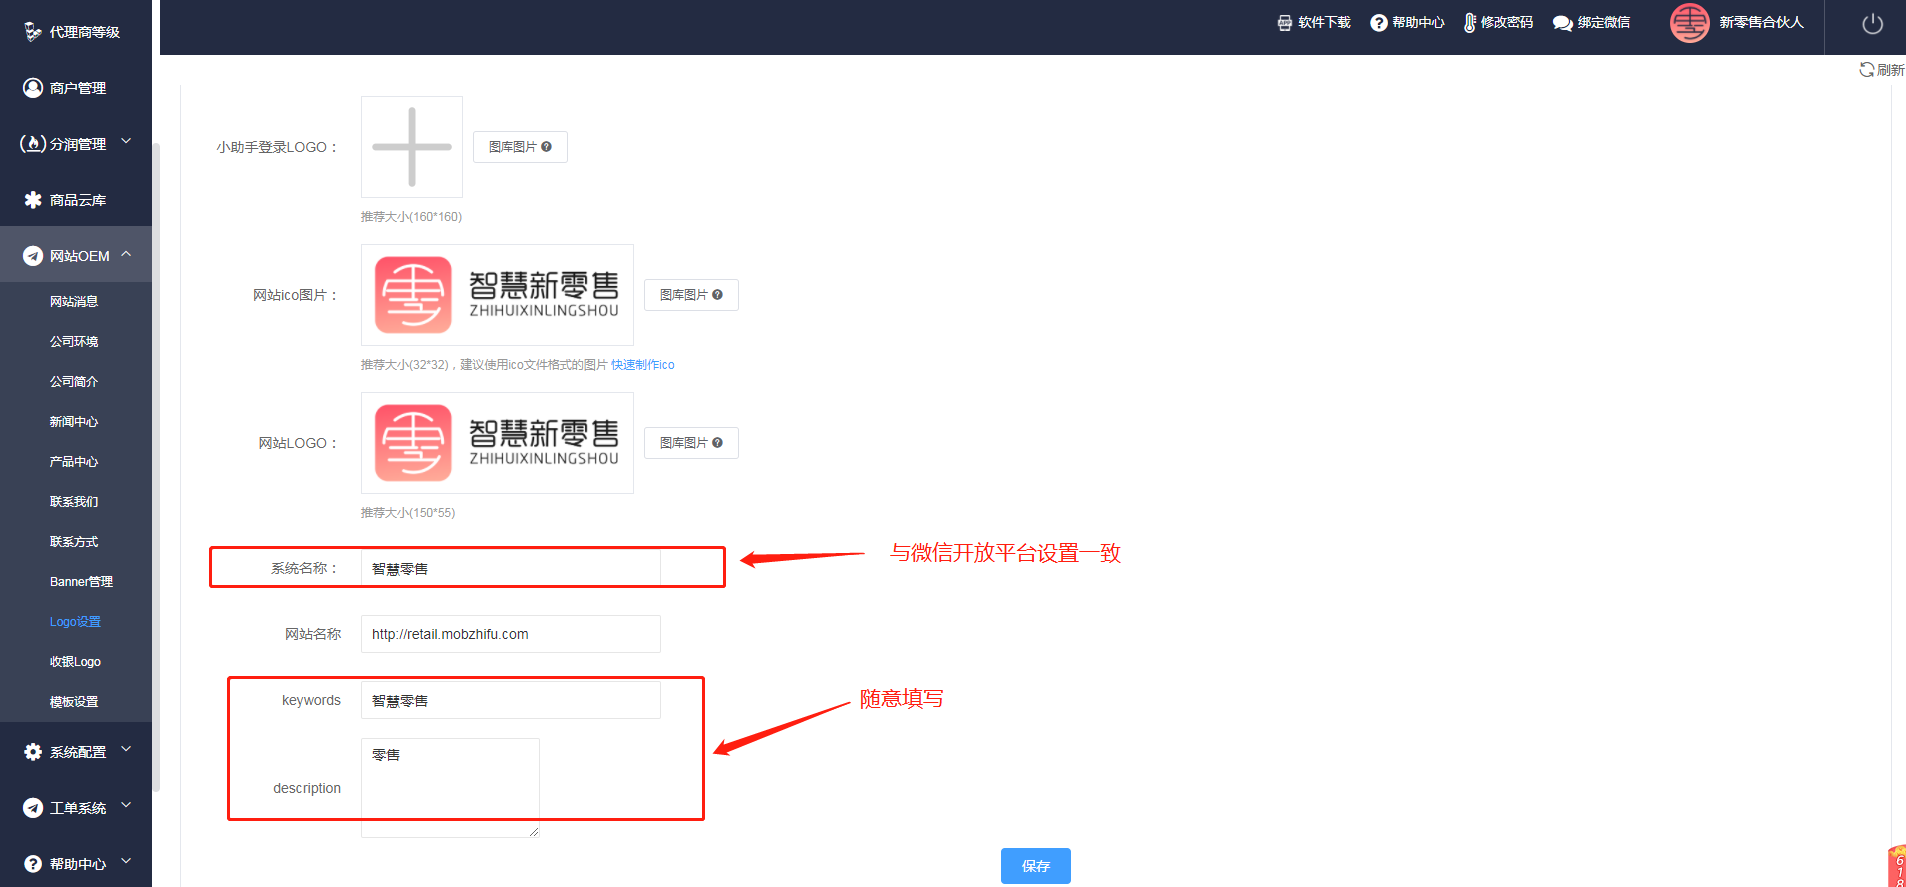
Task: Focus the 系统名称 input field
Action: pos(511,568)
